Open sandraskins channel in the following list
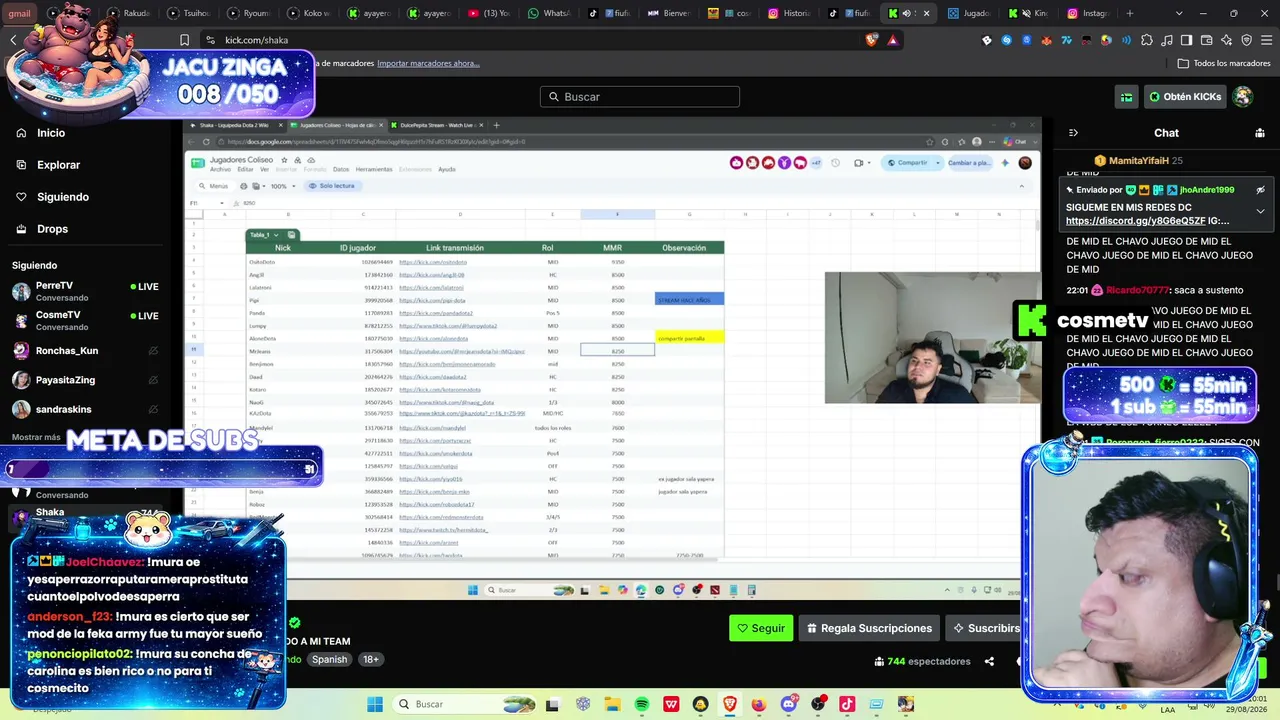 click(85, 409)
